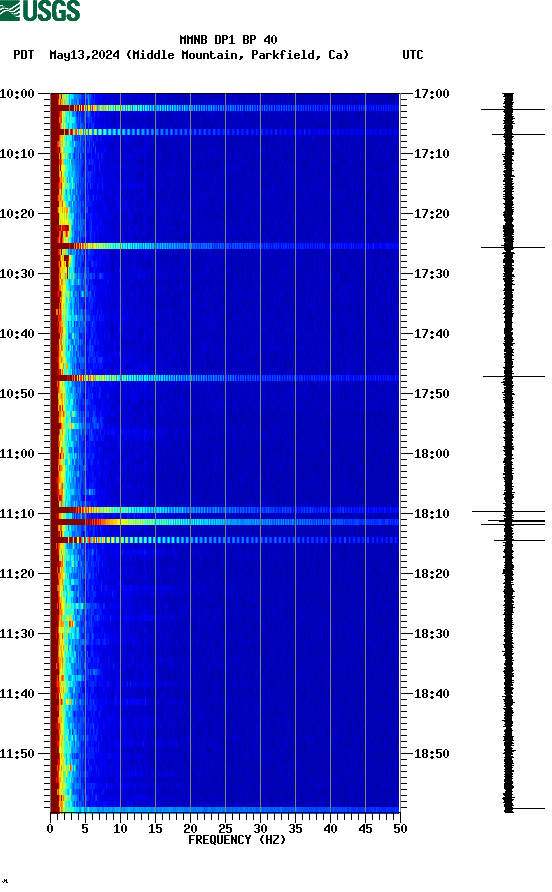Image resolution: width=552 pixels, height=892 pixels.
Task: Click the spectrogram event band near 10:25
Action: pyautogui.click(x=225, y=246)
